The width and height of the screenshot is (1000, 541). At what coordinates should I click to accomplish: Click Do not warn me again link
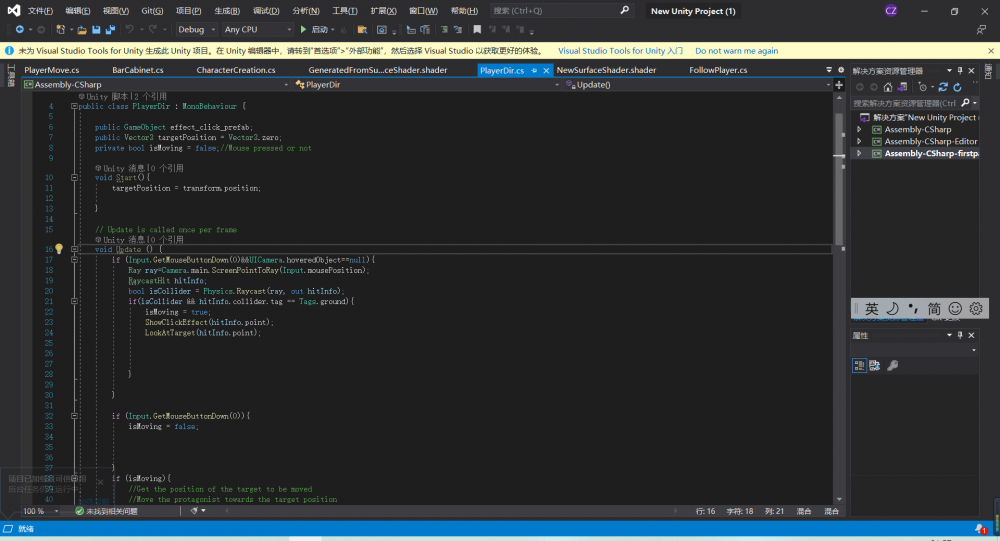tap(737, 51)
